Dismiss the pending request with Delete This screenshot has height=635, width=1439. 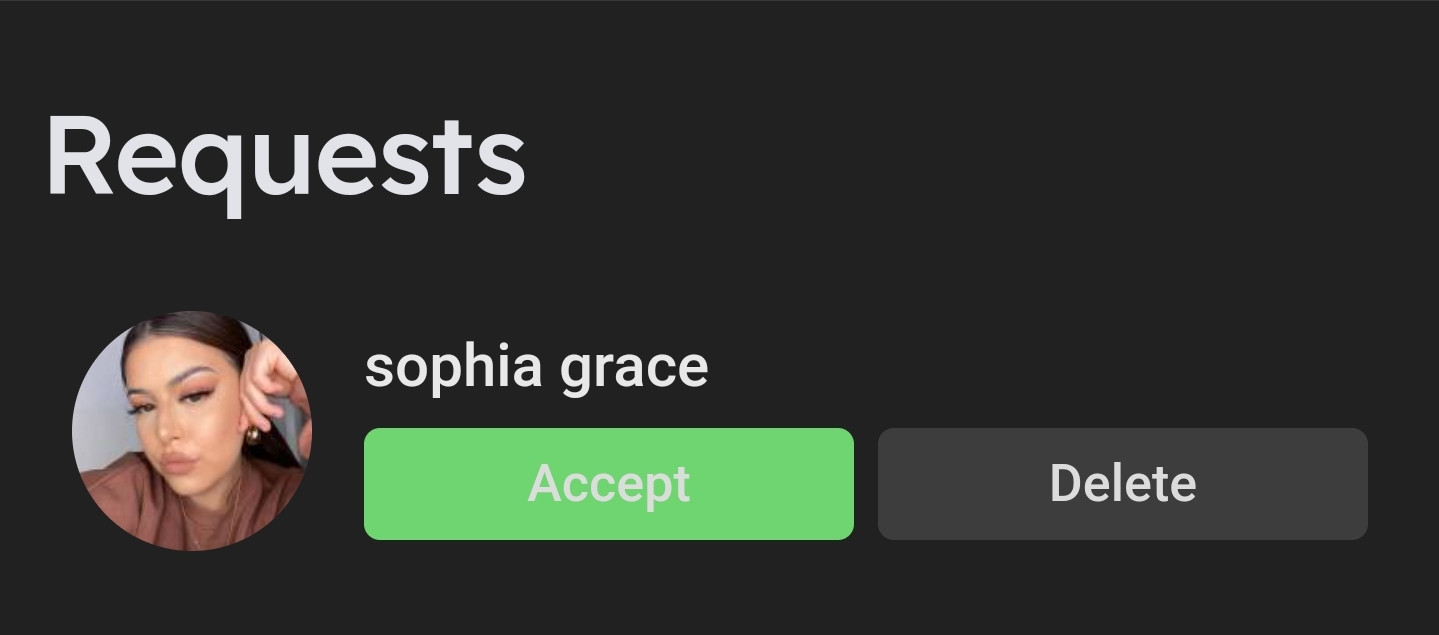[1122, 484]
